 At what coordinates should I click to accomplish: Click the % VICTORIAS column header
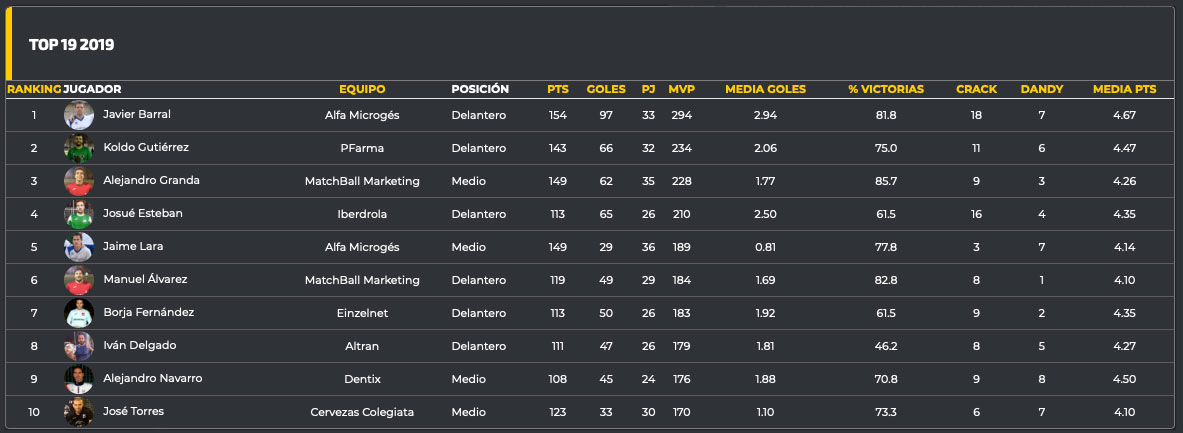(x=885, y=89)
